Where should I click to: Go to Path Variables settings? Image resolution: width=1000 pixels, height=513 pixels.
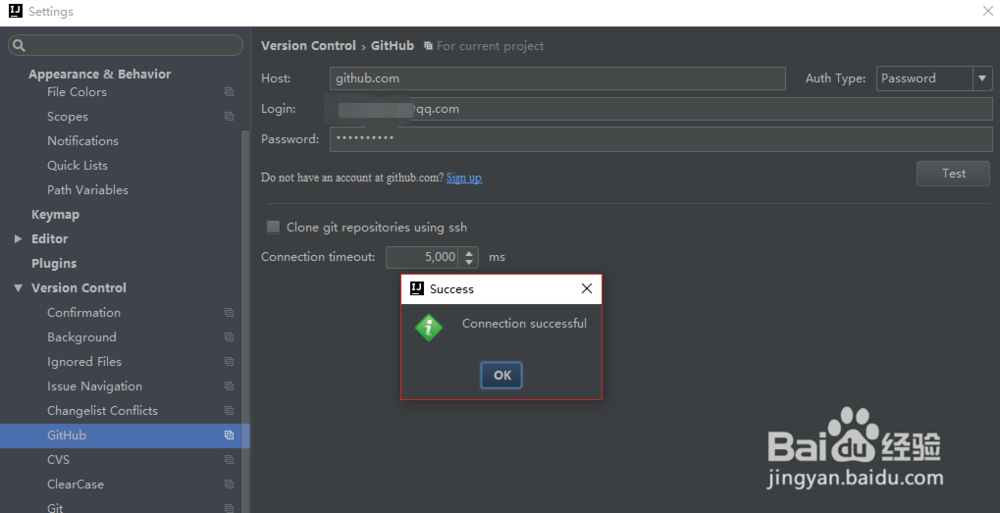tap(87, 190)
